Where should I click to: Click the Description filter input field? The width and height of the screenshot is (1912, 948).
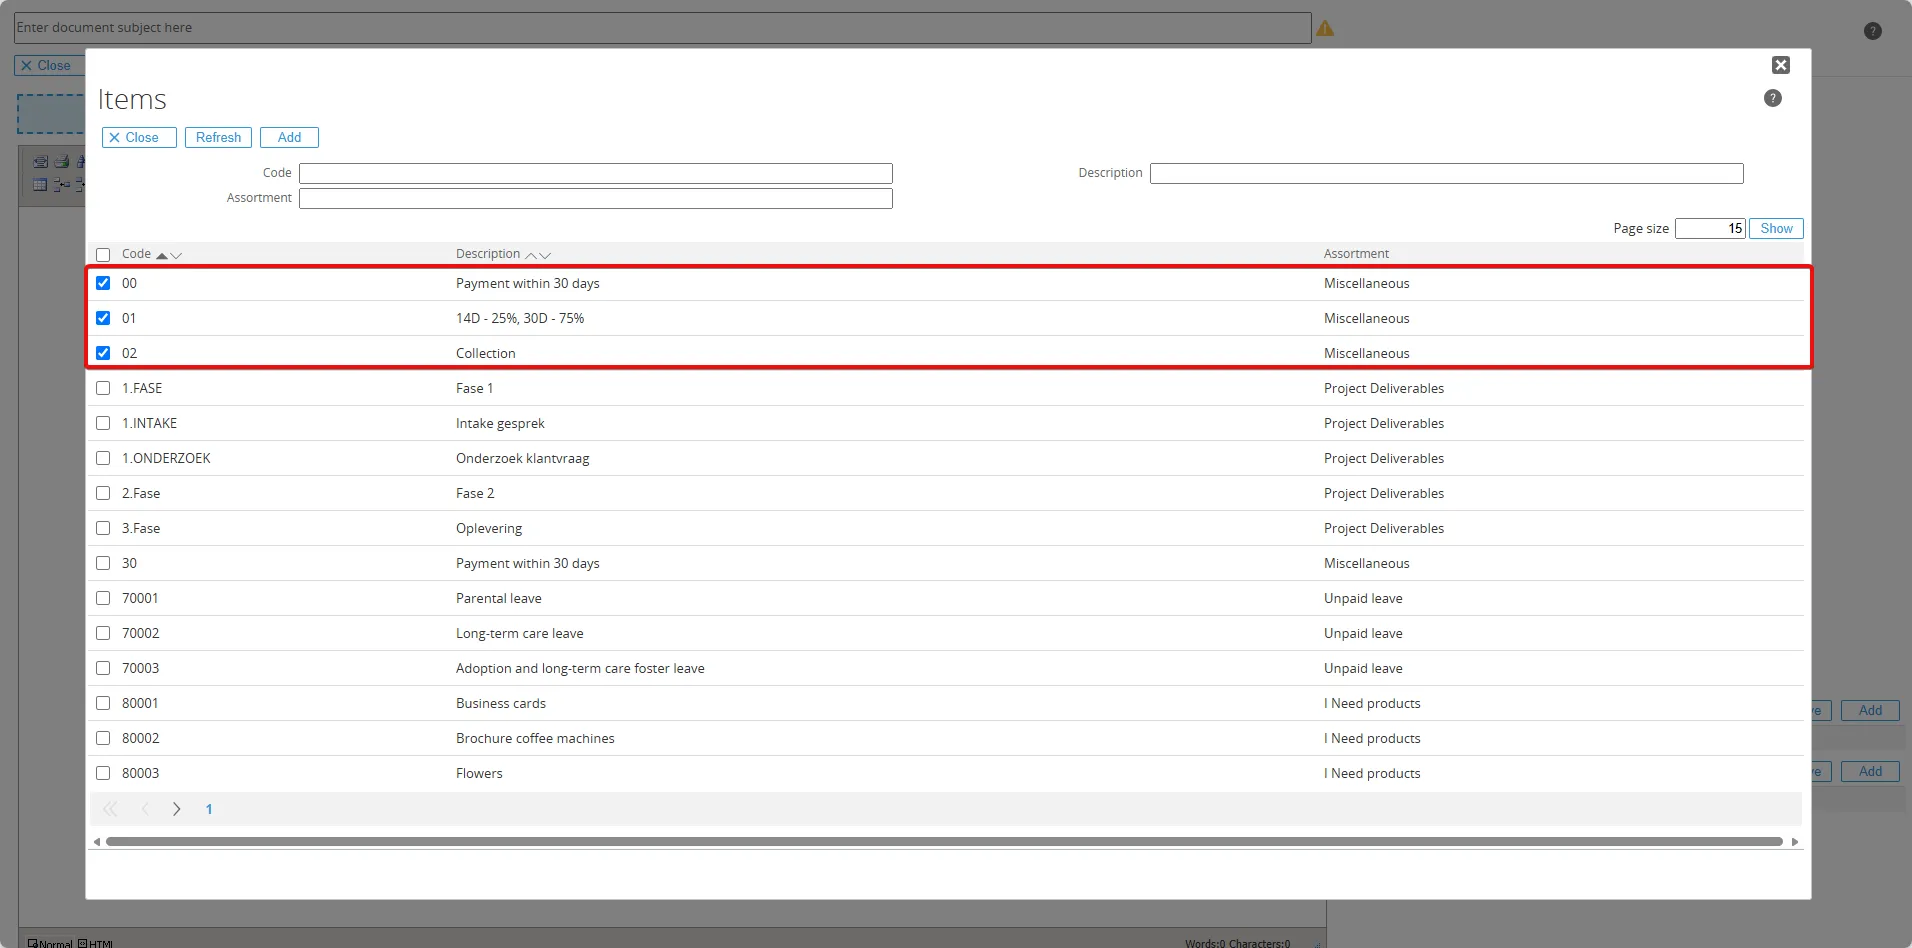tap(1447, 173)
